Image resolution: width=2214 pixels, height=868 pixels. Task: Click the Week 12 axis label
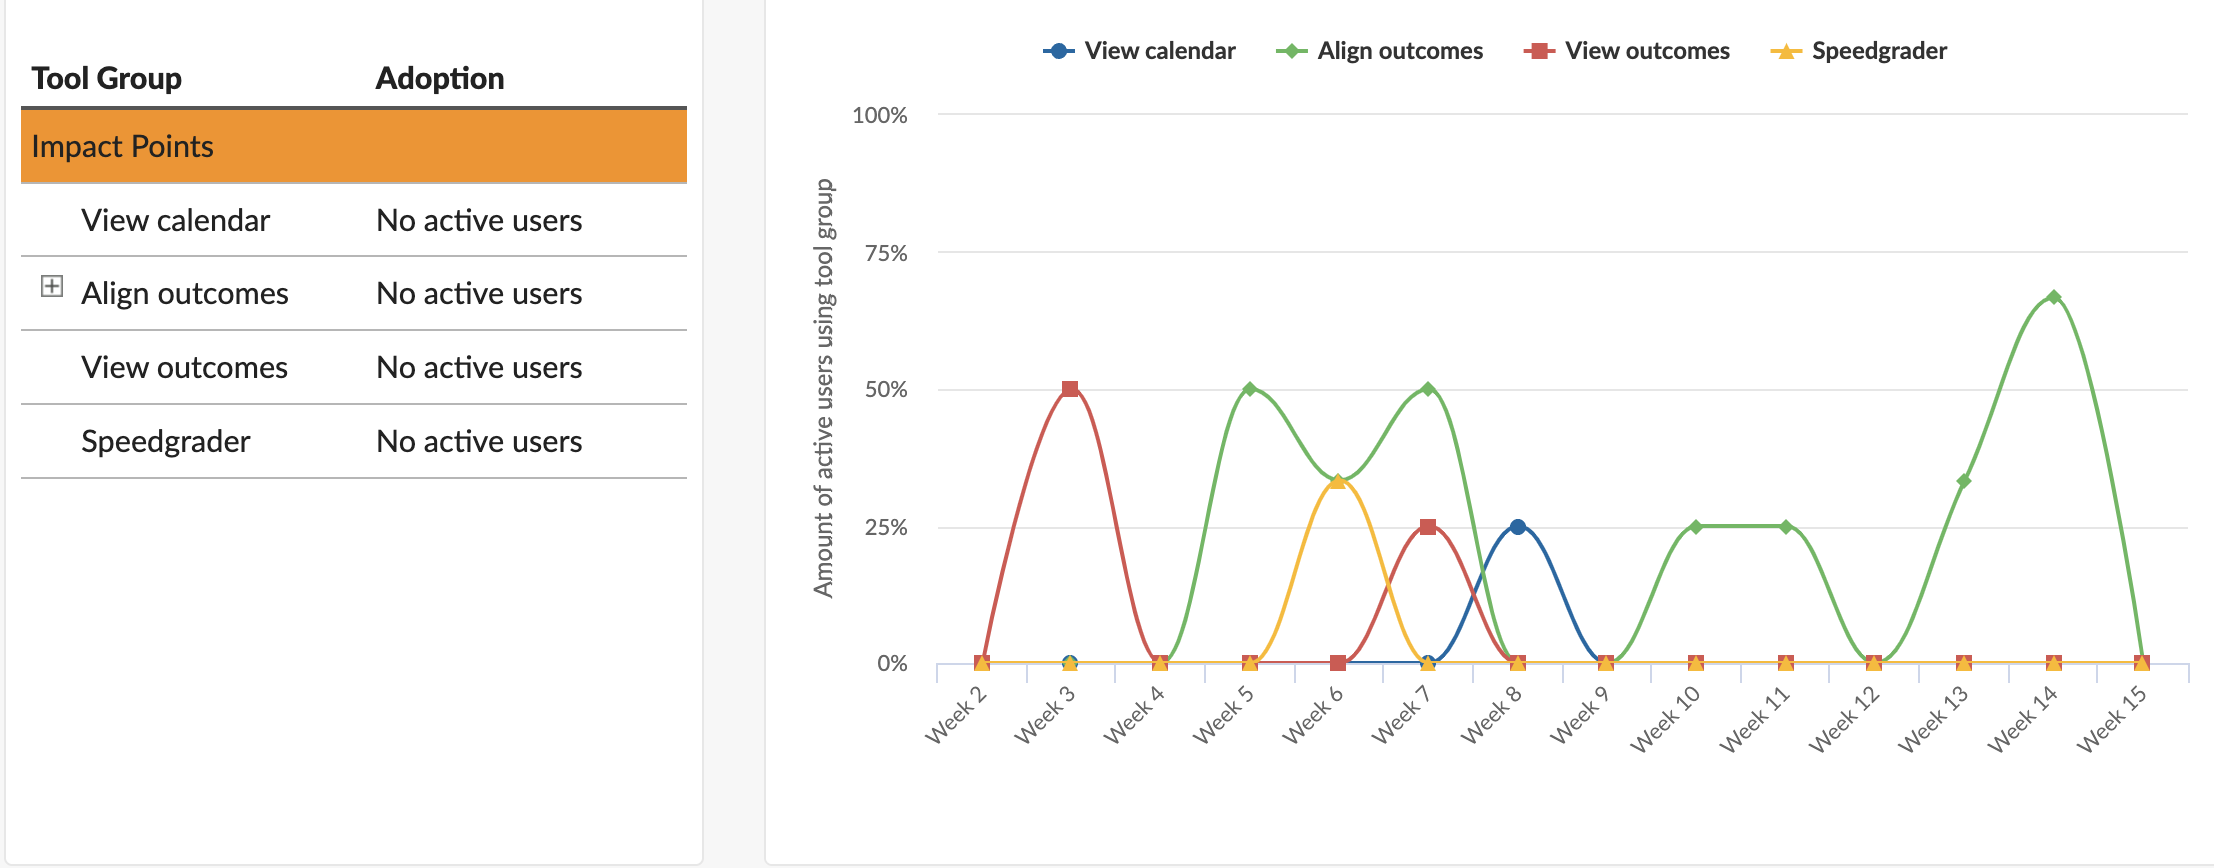(x=1845, y=718)
